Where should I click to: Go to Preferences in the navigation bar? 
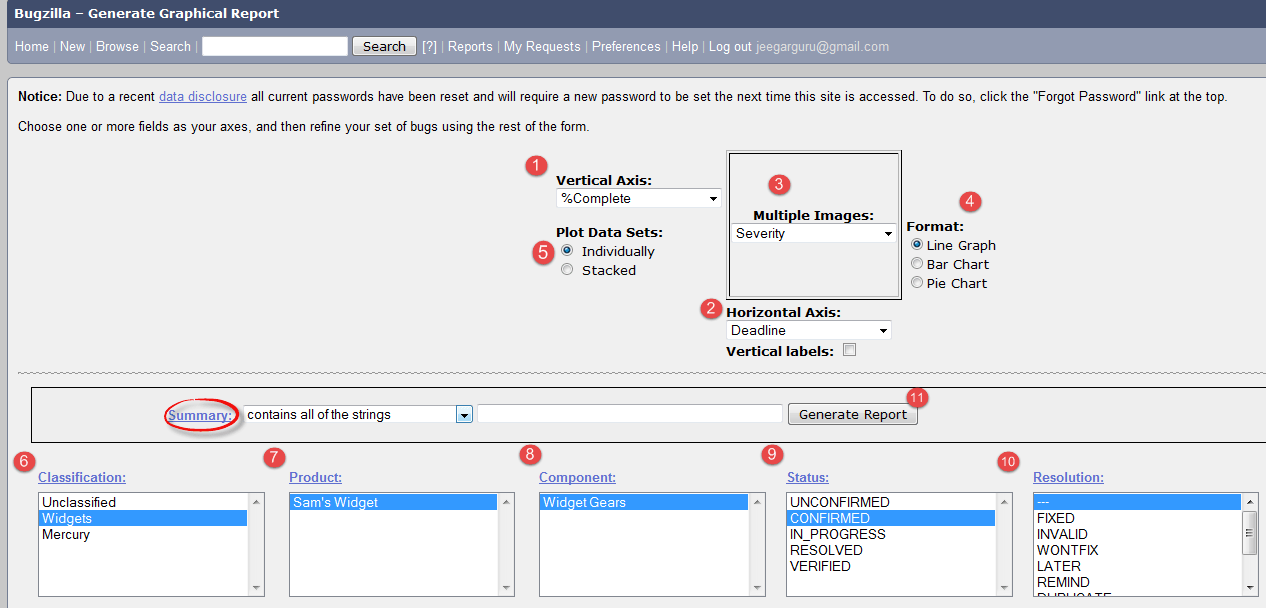click(x=626, y=47)
